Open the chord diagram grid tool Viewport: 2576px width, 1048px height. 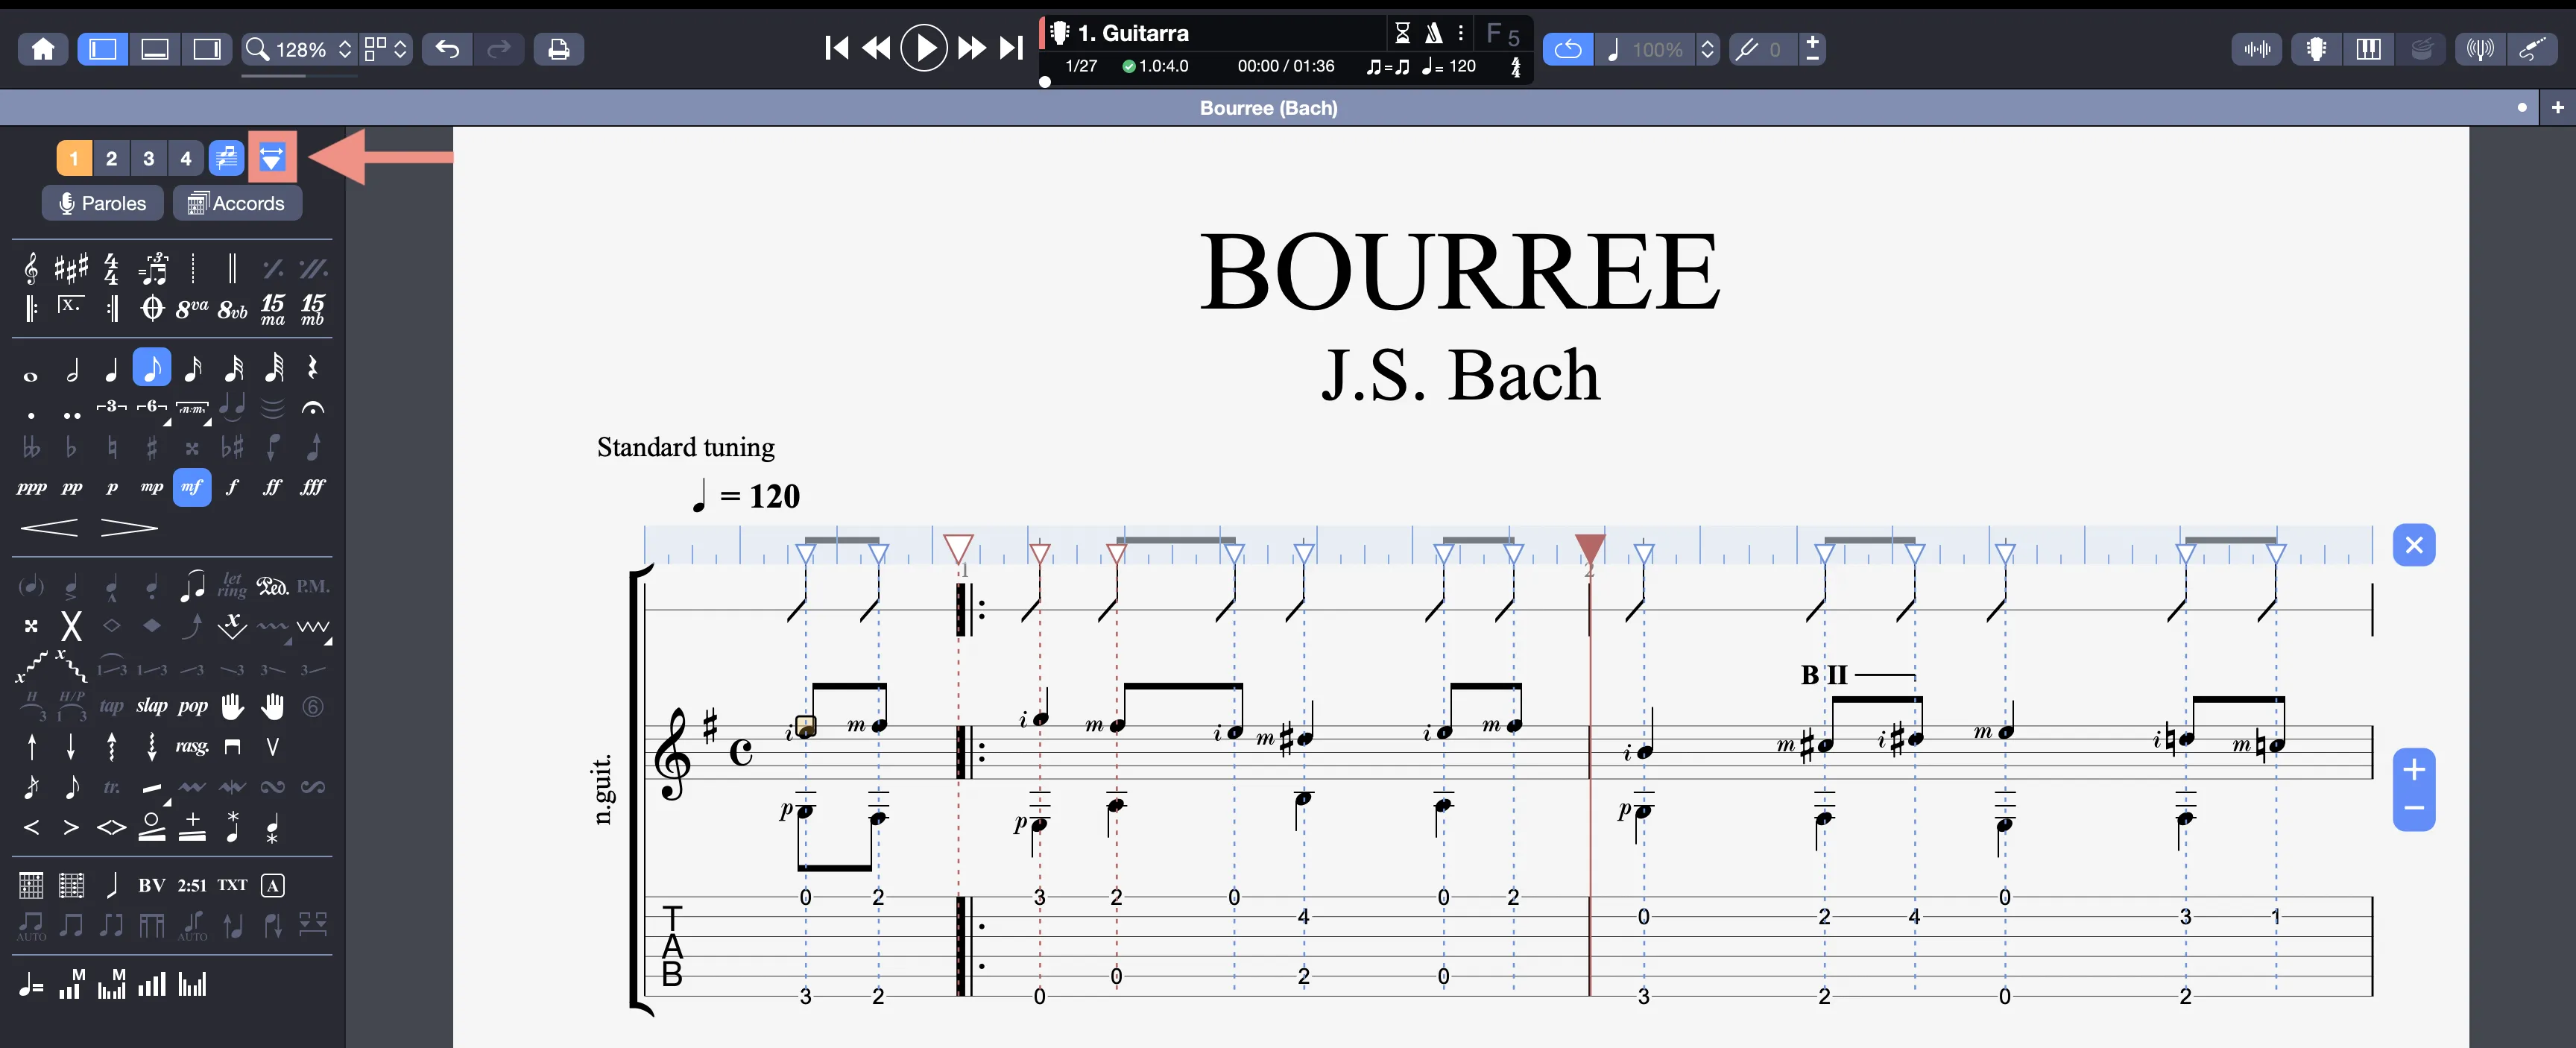click(x=31, y=885)
